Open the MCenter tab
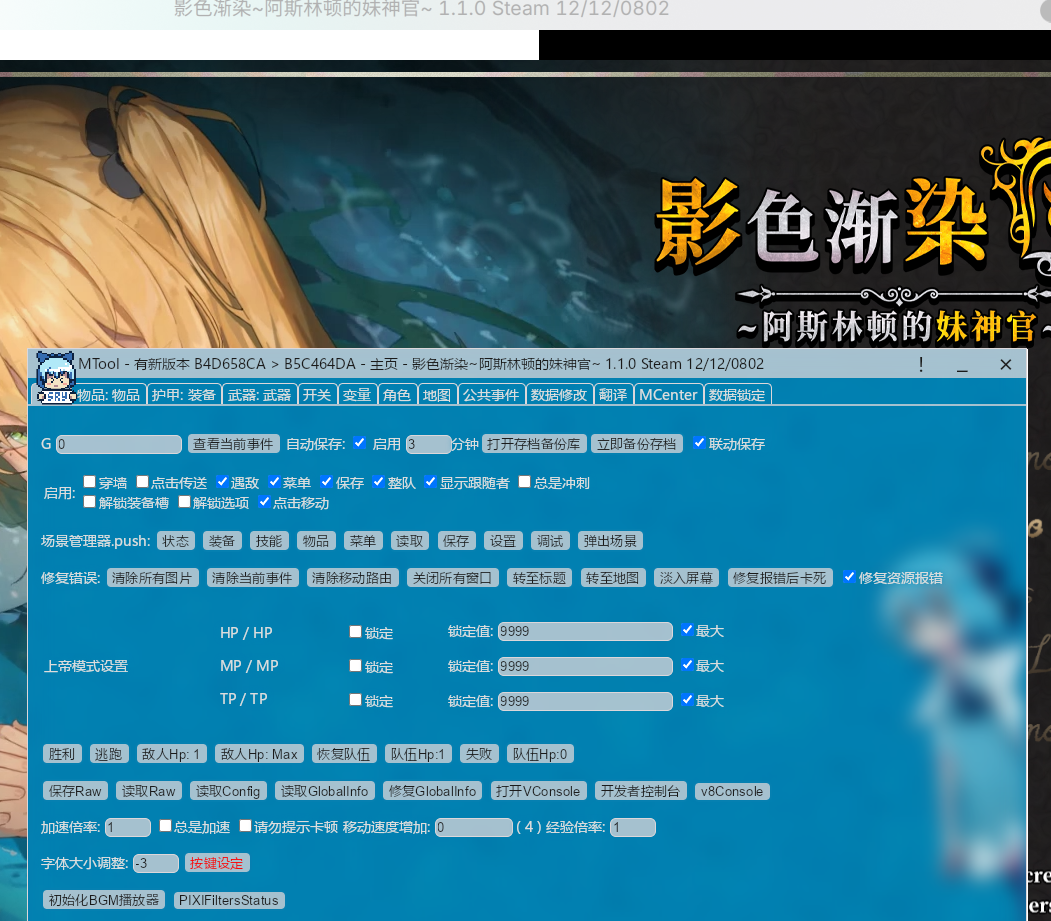This screenshot has height=921, width=1051. pos(668,394)
